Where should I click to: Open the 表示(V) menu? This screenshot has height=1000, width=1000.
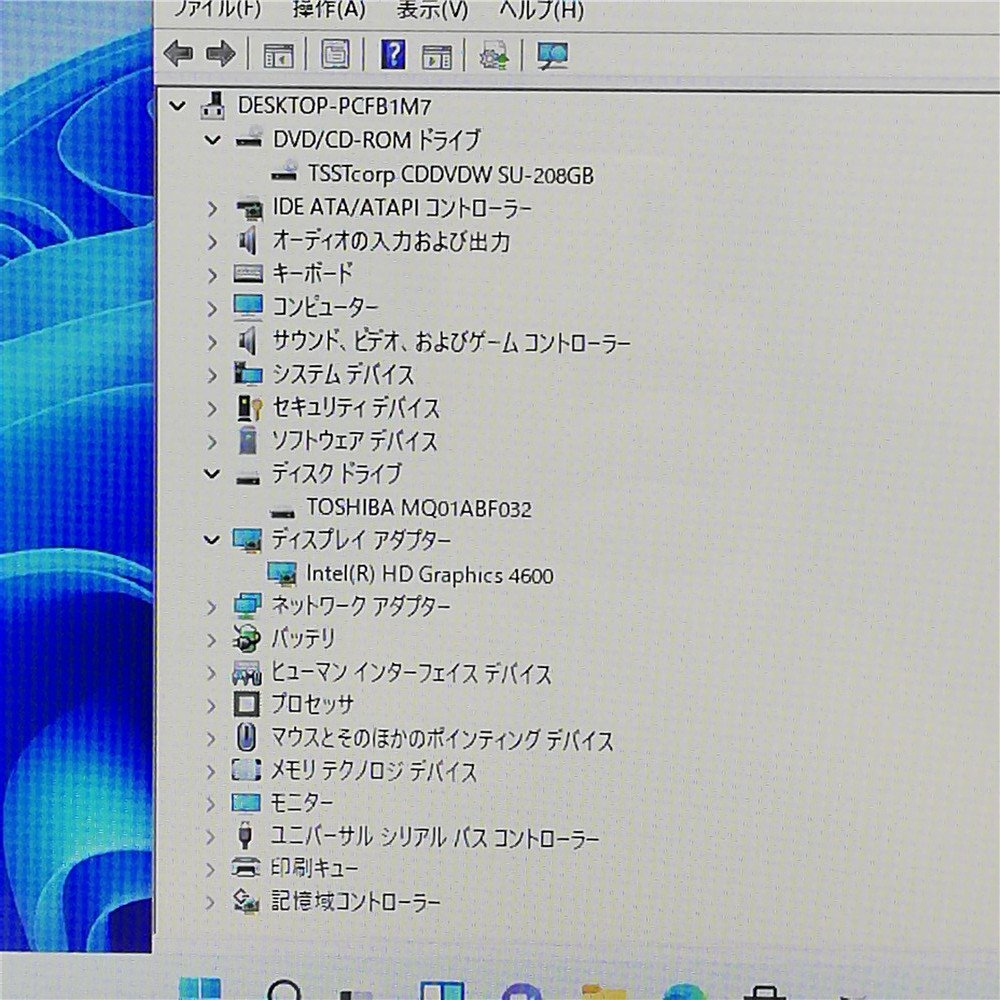[432, 9]
